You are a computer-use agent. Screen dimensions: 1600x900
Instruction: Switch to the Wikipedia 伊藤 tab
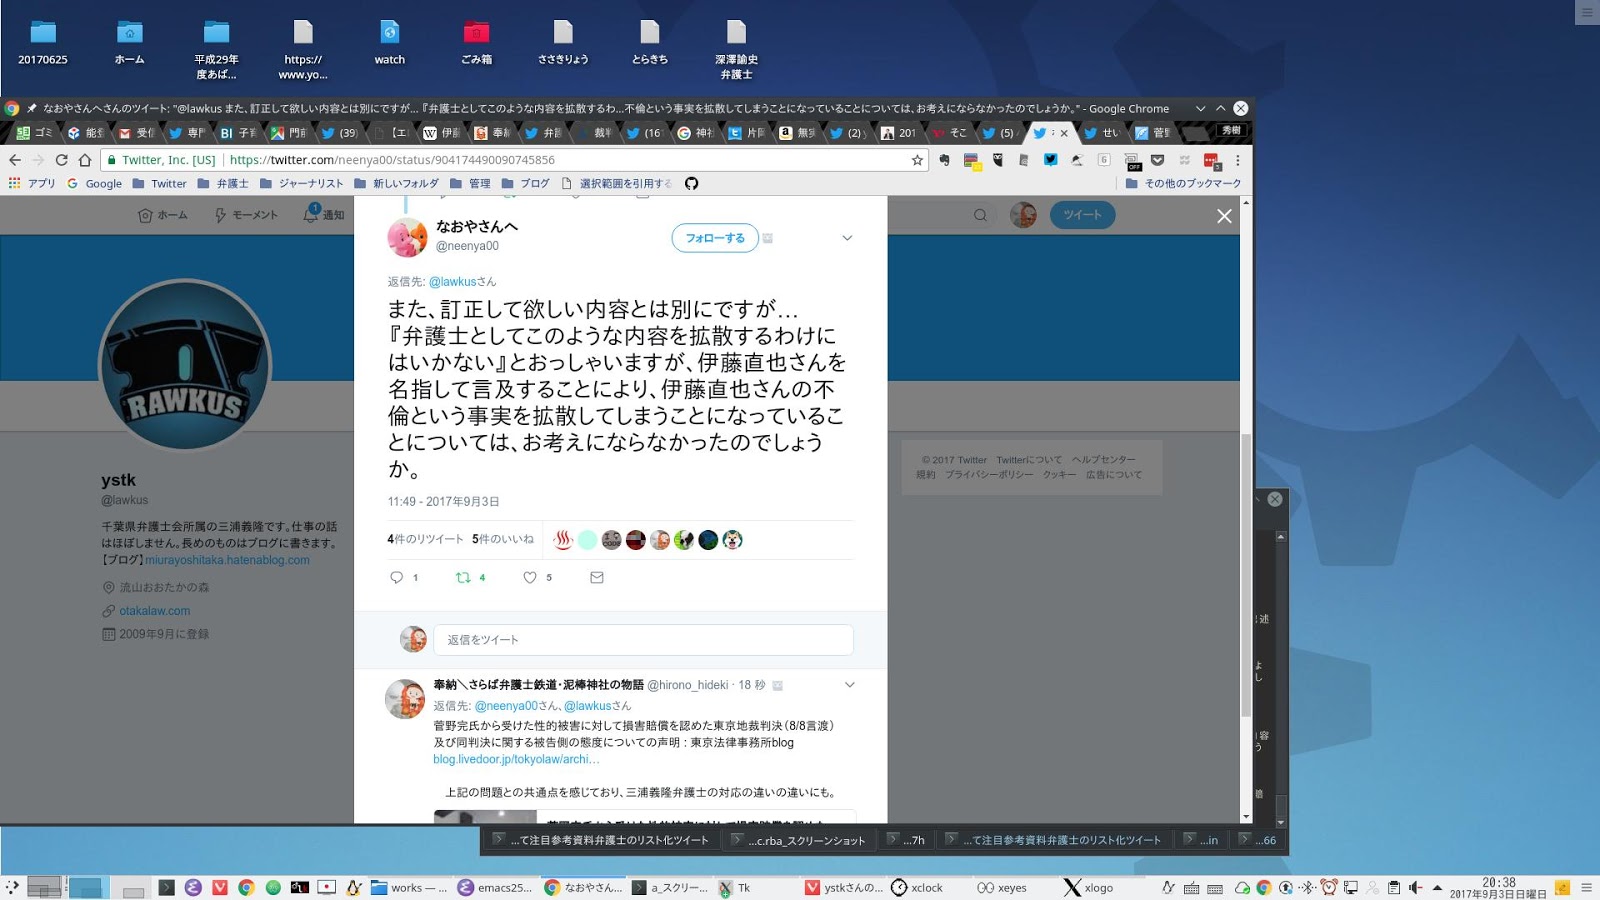pos(442,132)
